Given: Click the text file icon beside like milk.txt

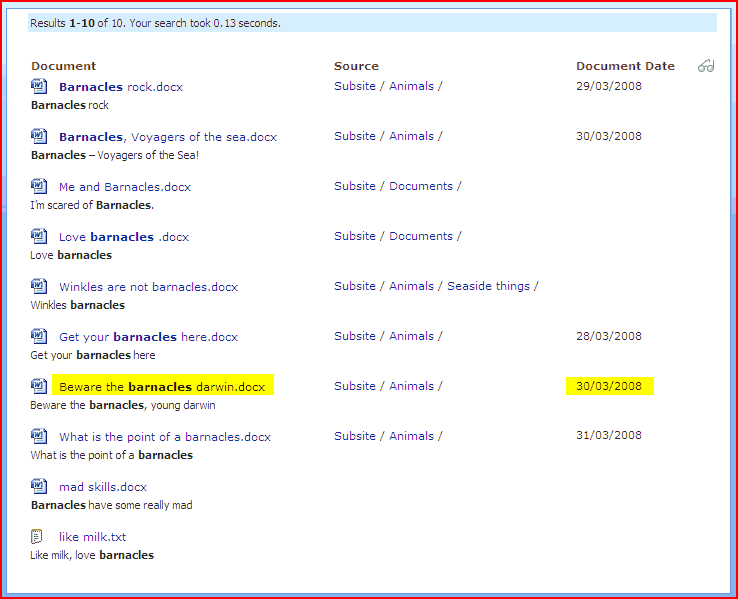Looking at the screenshot, I should click(x=38, y=536).
